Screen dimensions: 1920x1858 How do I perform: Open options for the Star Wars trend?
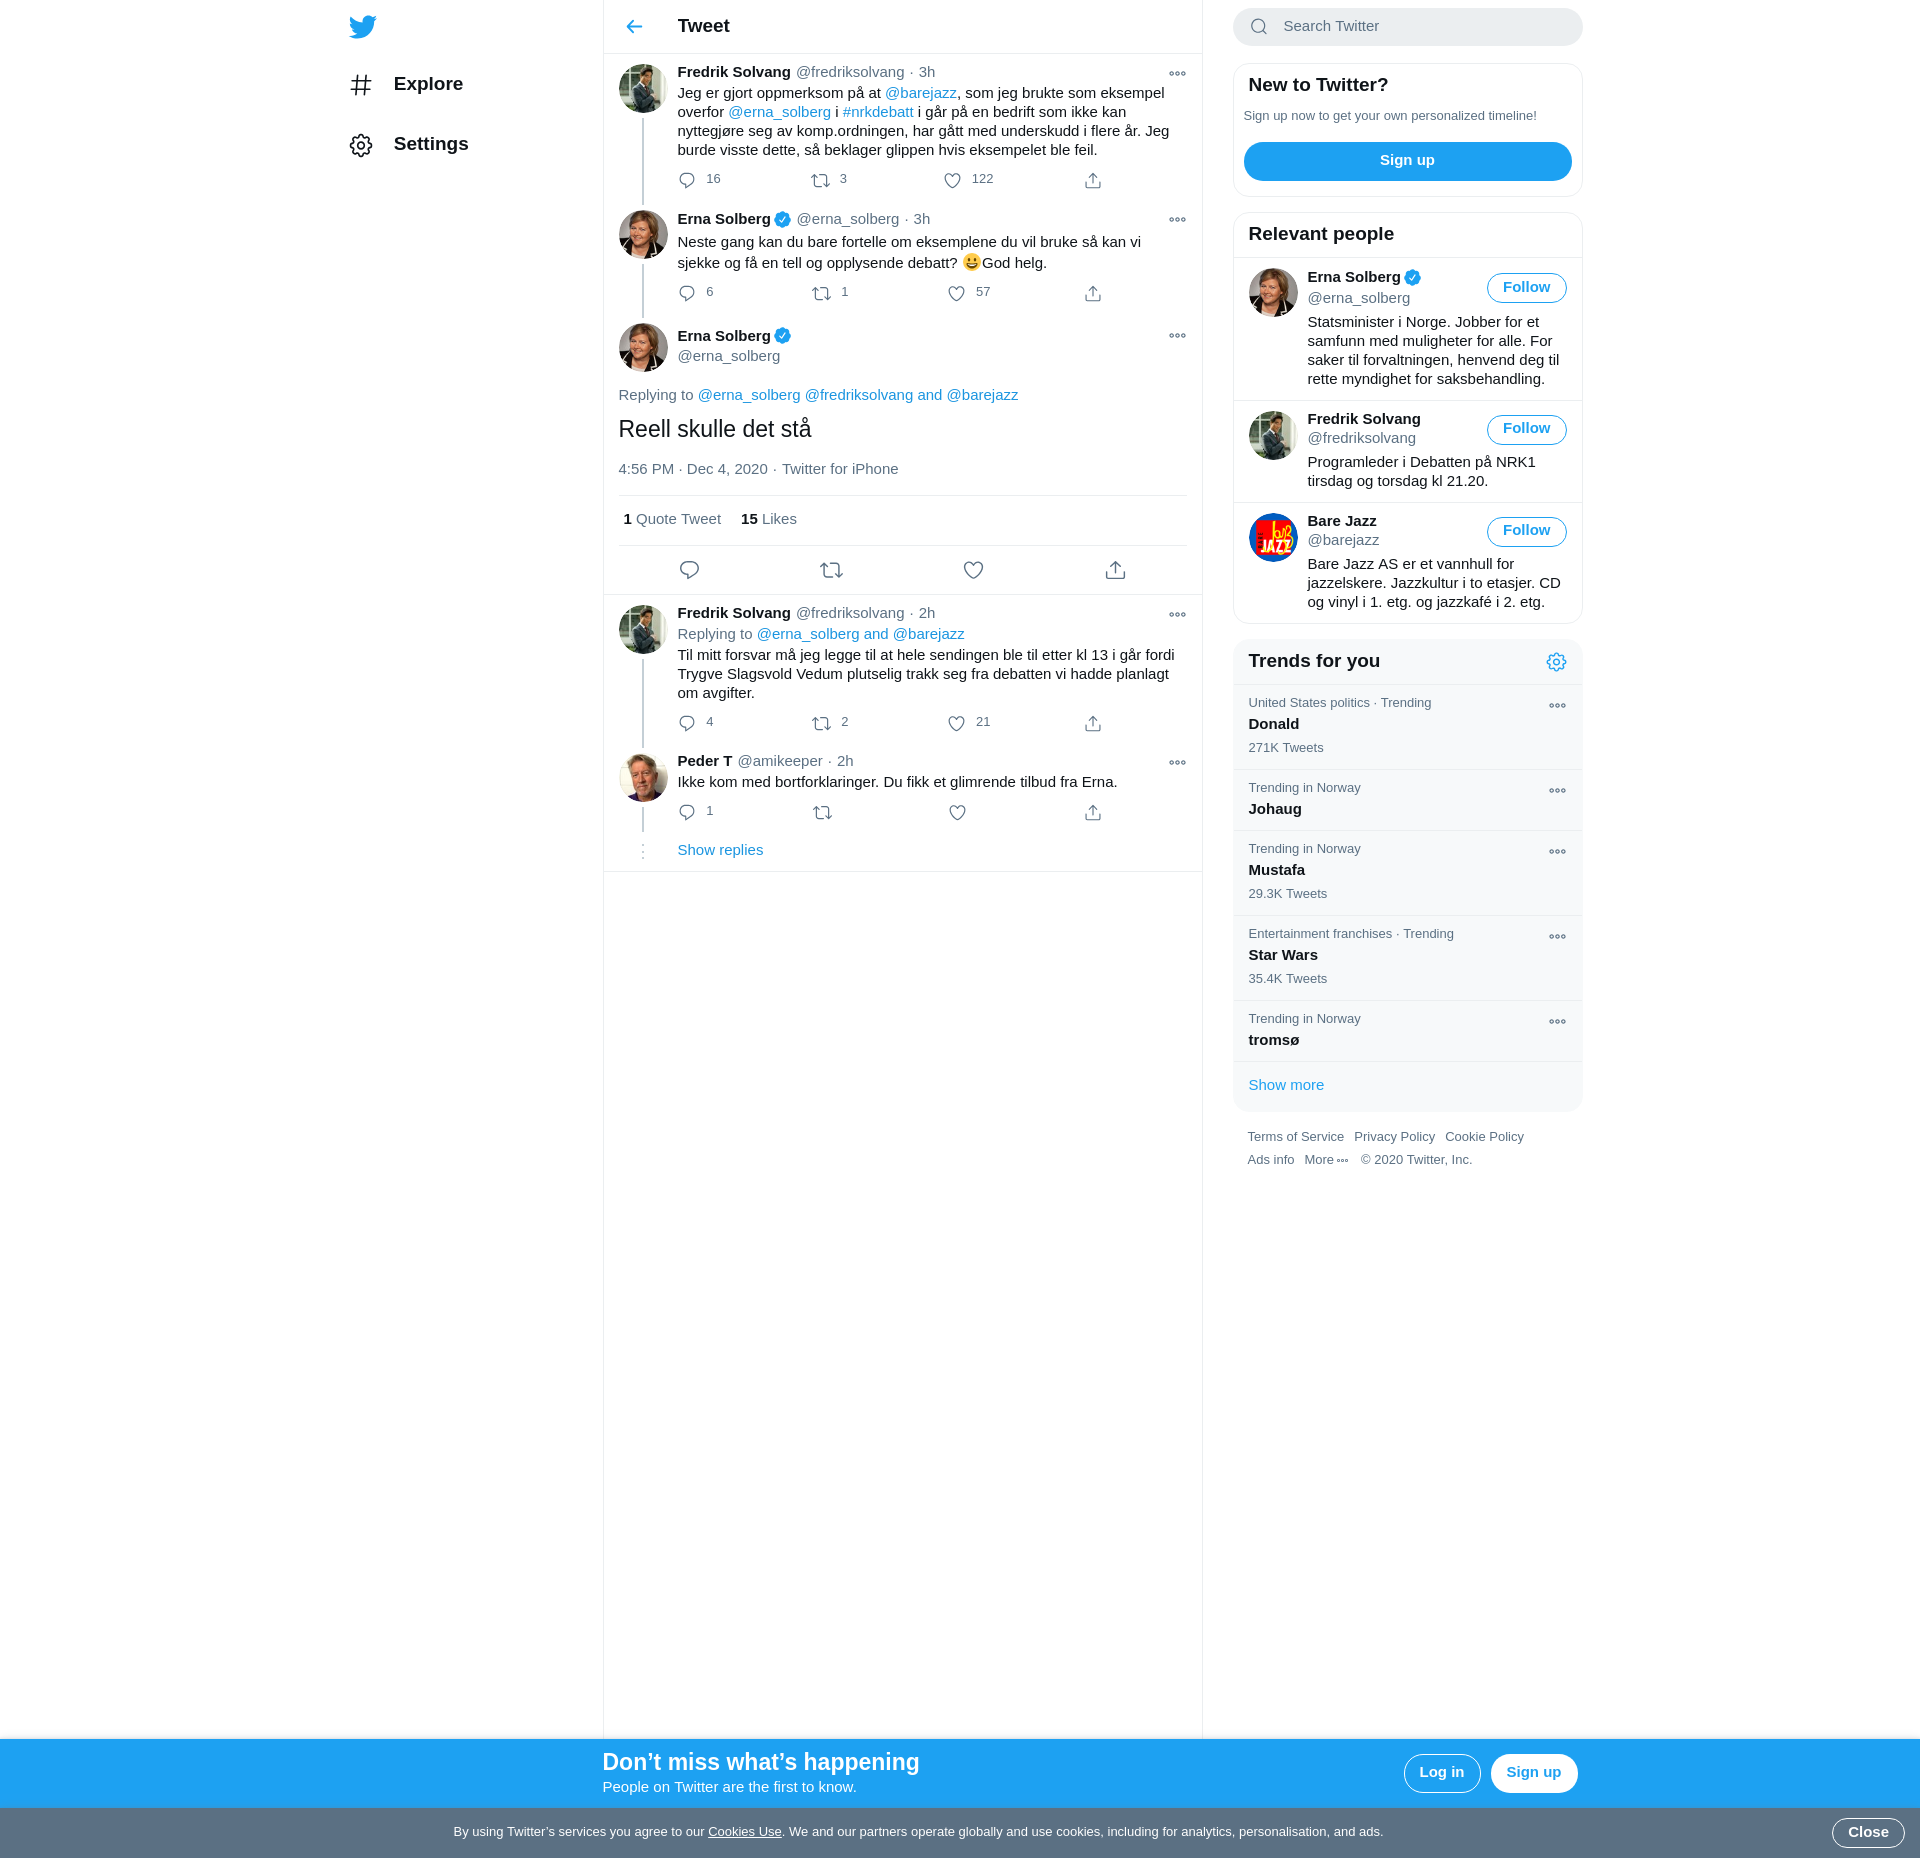pyautogui.click(x=1558, y=936)
